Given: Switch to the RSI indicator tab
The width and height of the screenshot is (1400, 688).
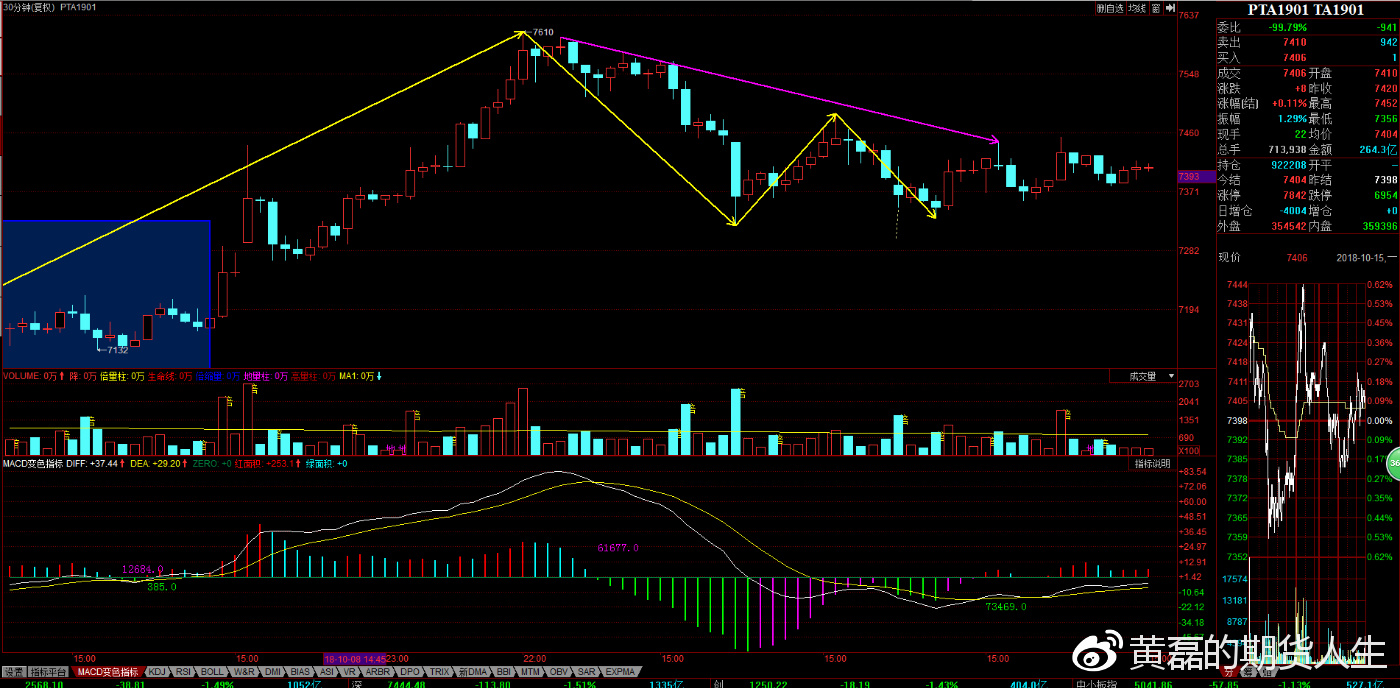Looking at the screenshot, I should tap(183, 672).
